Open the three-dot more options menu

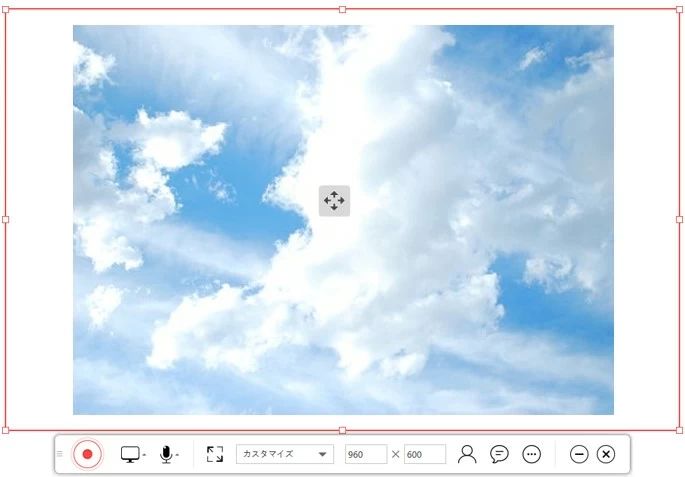[x=532, y=454]
